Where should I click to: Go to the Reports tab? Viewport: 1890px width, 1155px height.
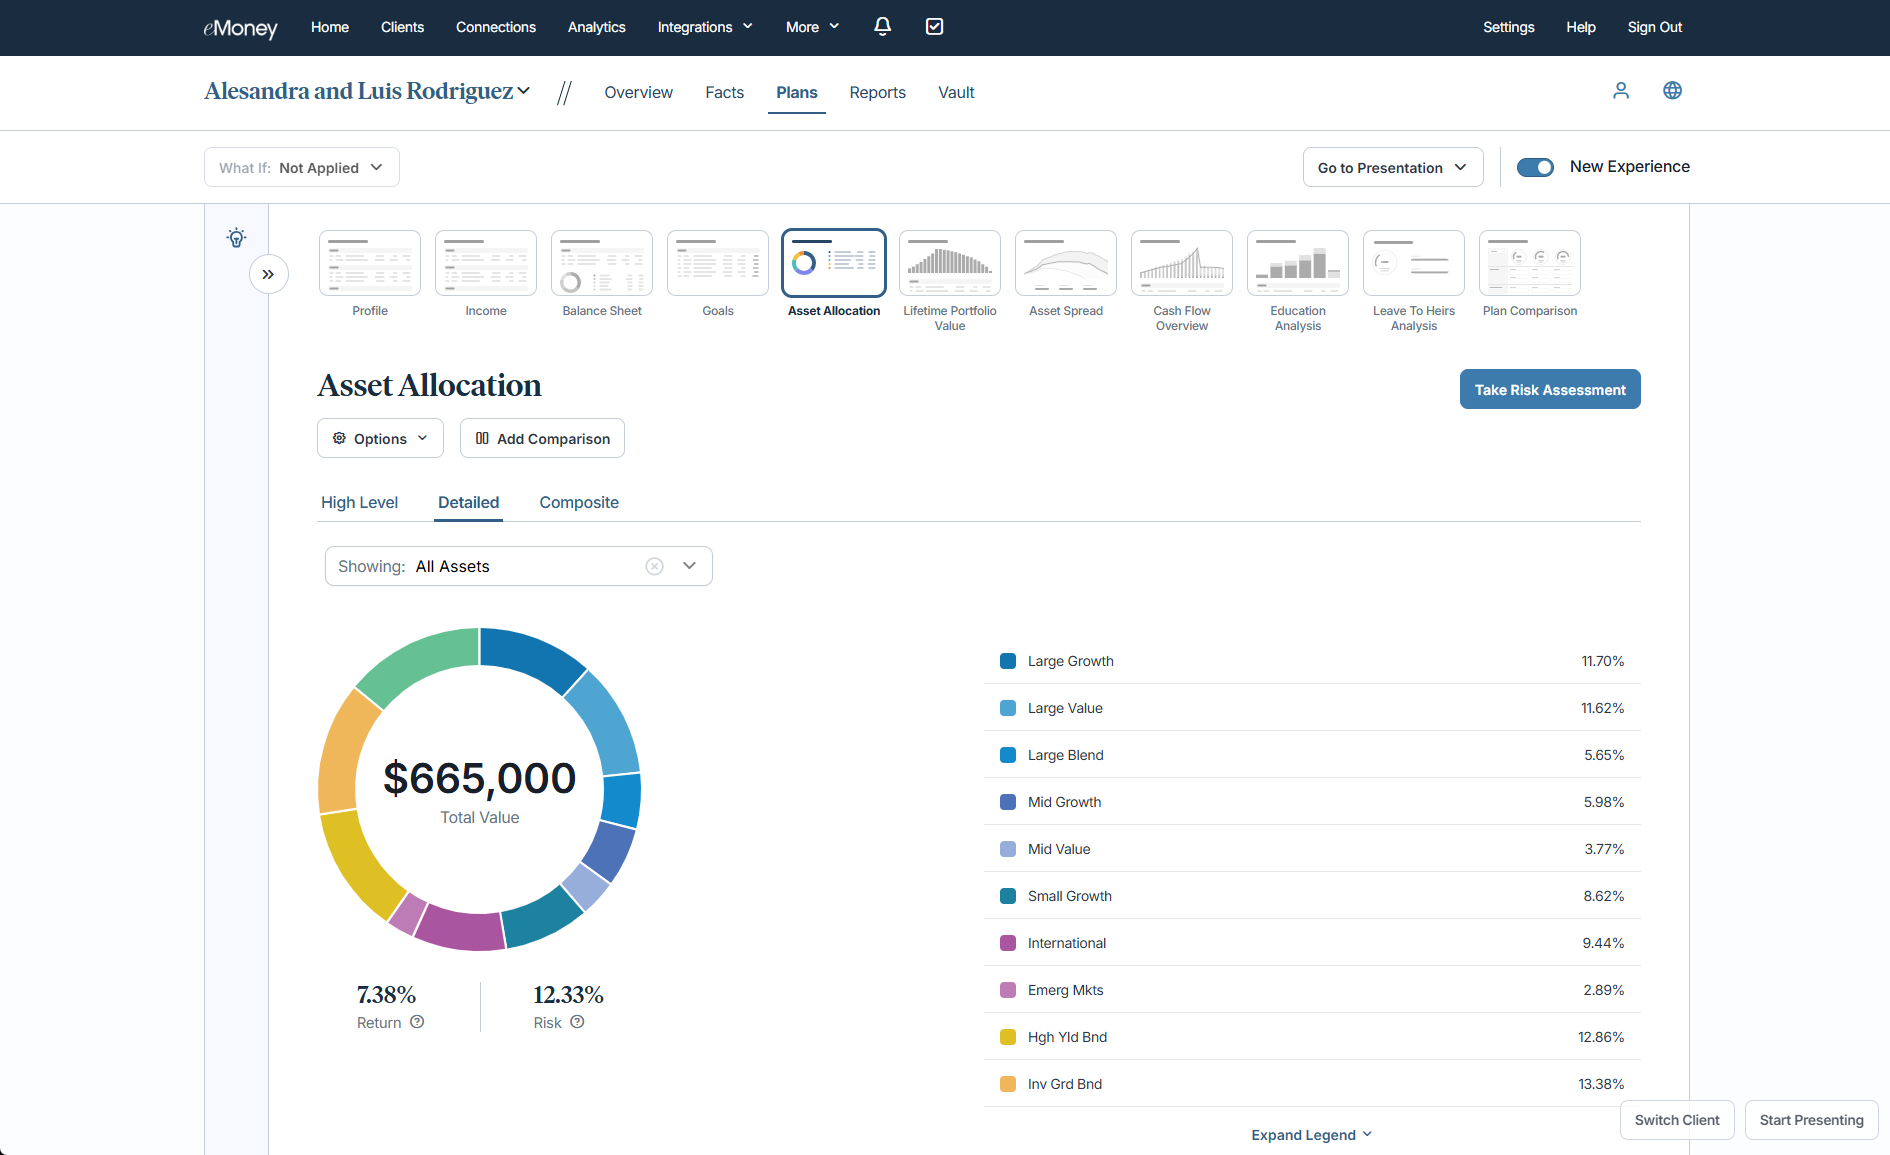click(x=877, y=92)
